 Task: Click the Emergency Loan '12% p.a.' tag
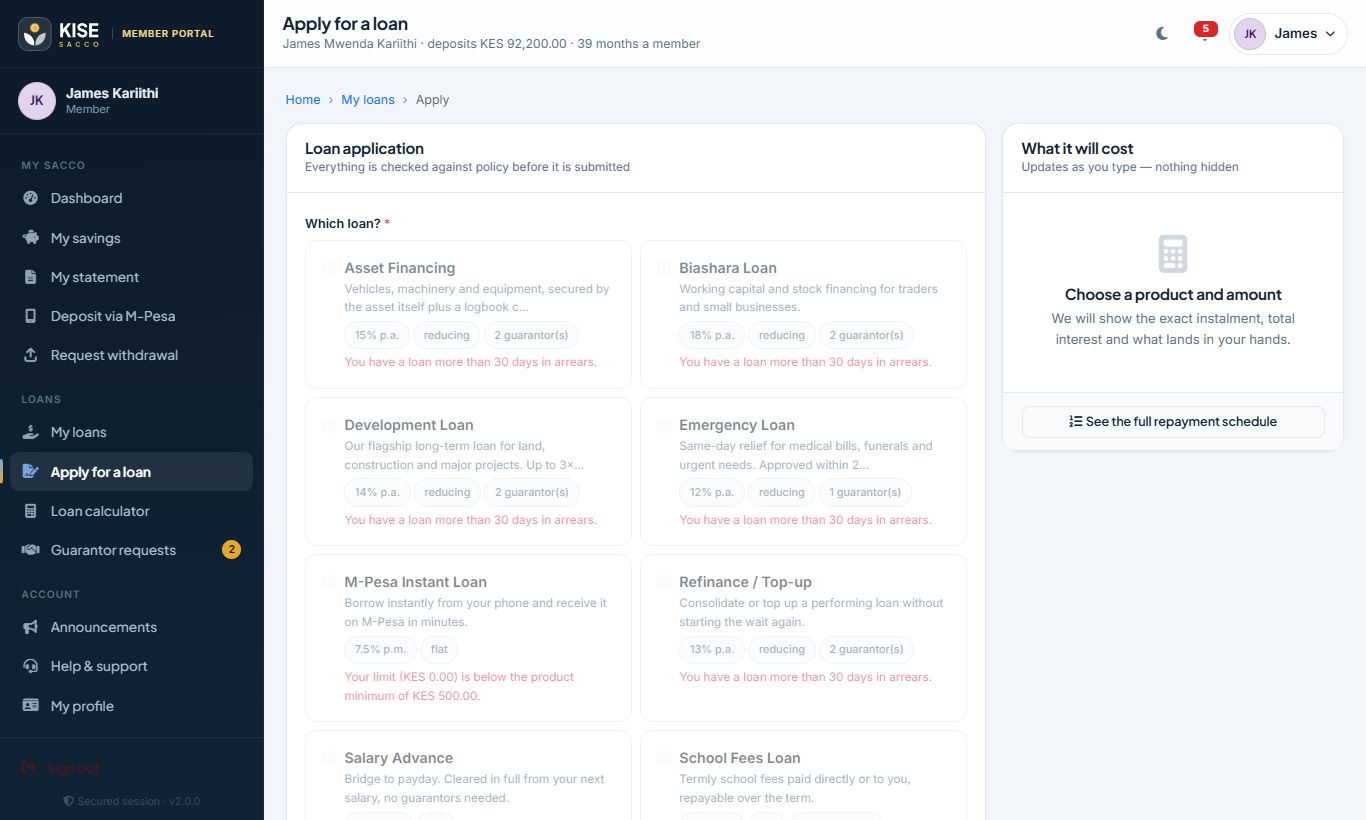(712, 492)
